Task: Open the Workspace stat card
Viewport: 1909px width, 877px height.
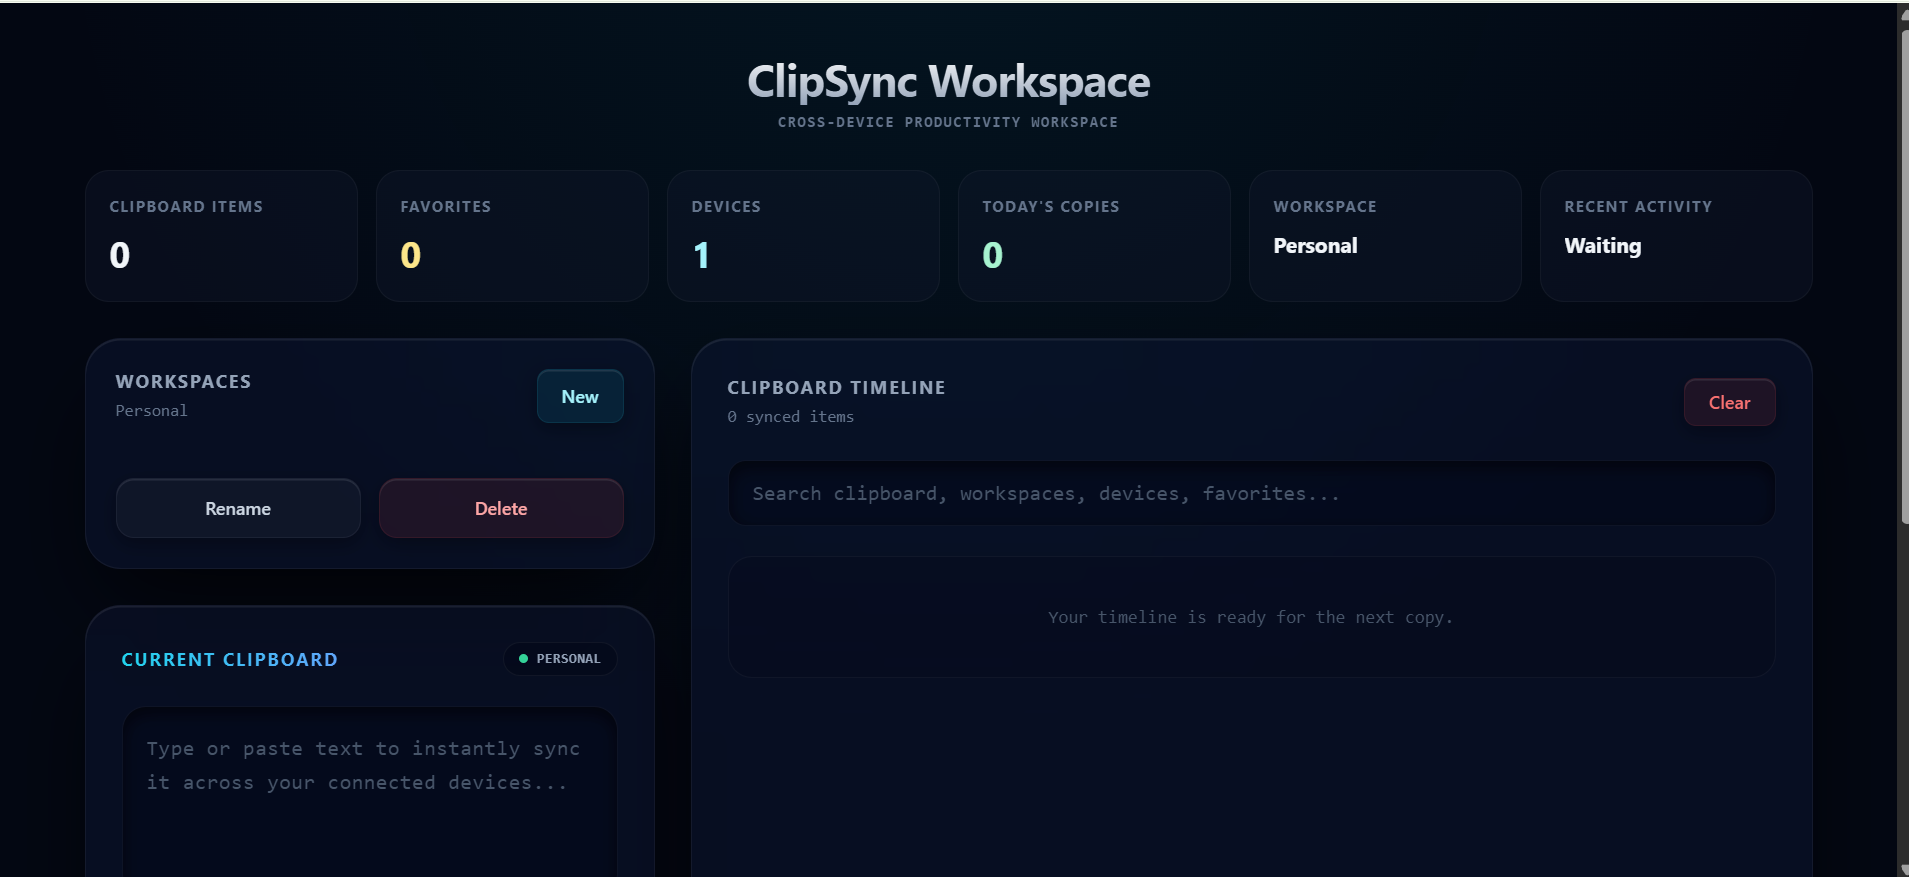Action: pos(1385,236)
